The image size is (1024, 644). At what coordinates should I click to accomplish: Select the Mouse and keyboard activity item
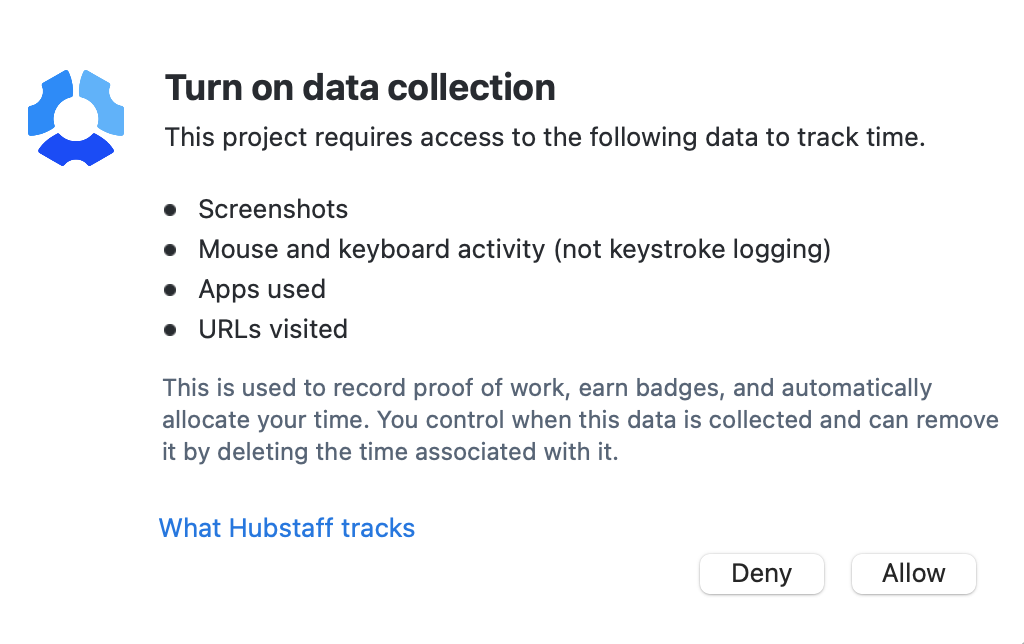pos(515,250)
